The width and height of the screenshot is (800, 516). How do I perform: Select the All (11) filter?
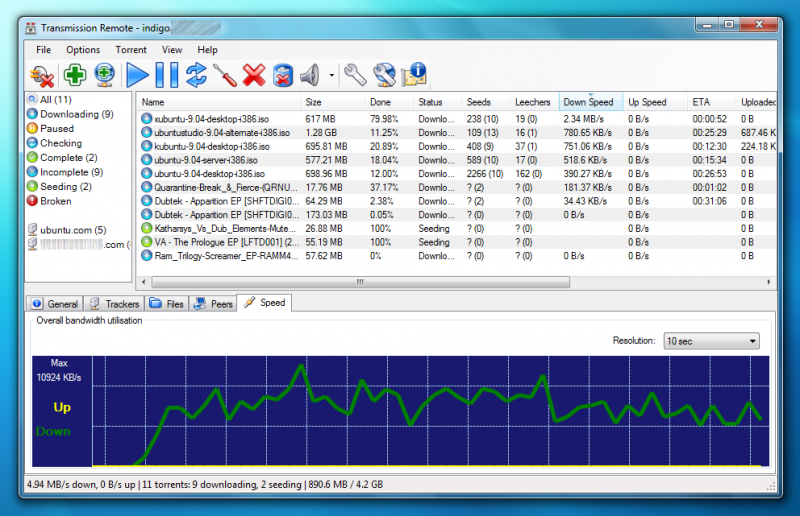(49, 100)
